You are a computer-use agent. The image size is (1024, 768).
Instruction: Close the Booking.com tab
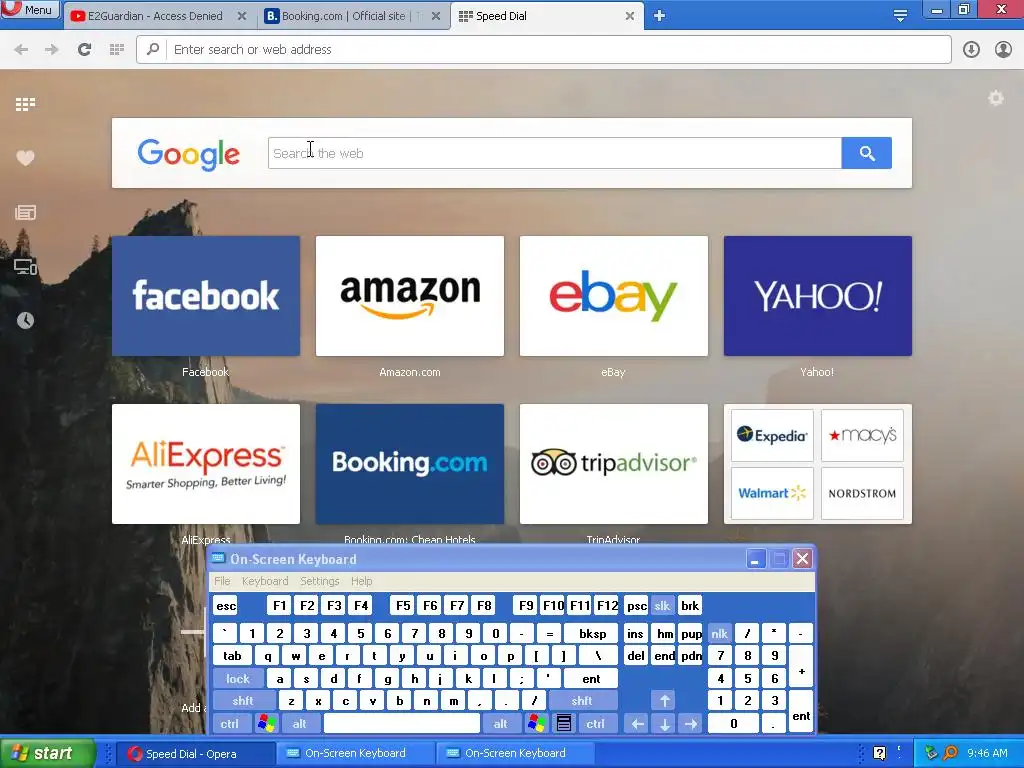coord(436,16)
